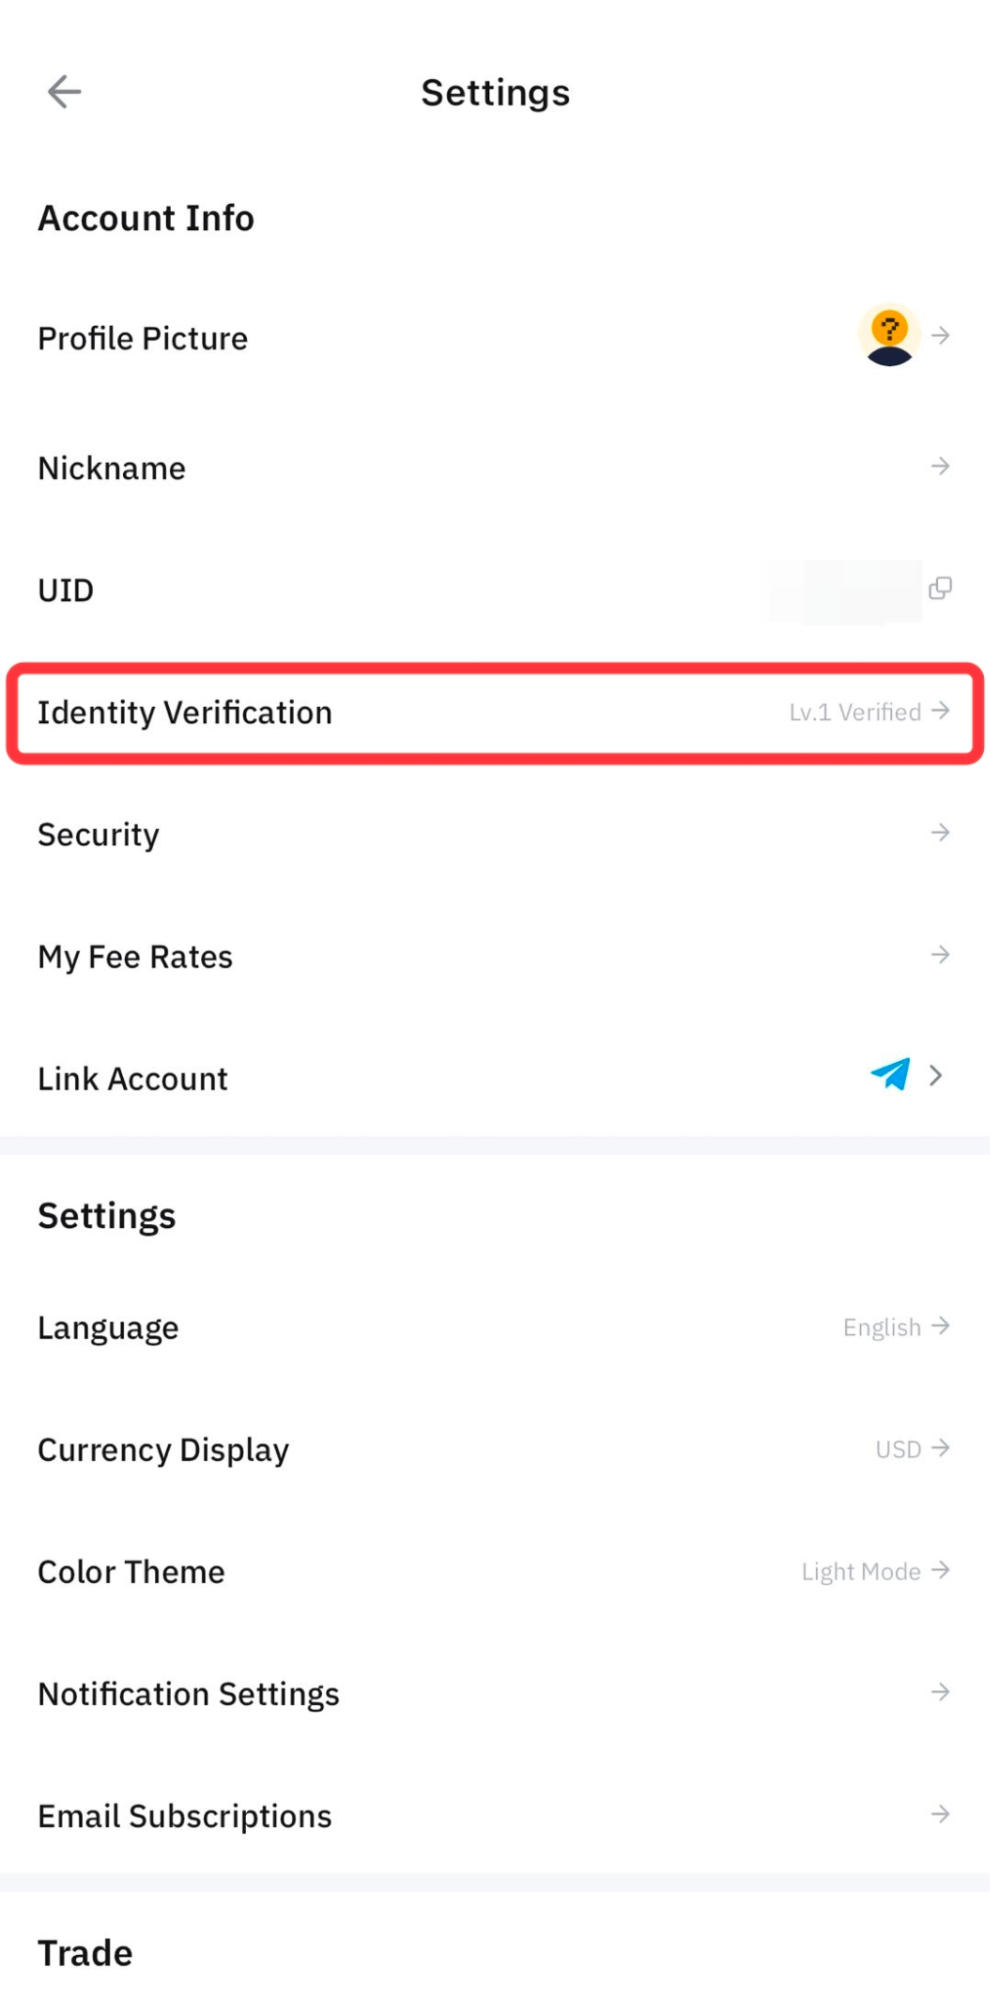Open the Nickname setting
This screenshot has height=1999, width=990.
click(495, 468)
